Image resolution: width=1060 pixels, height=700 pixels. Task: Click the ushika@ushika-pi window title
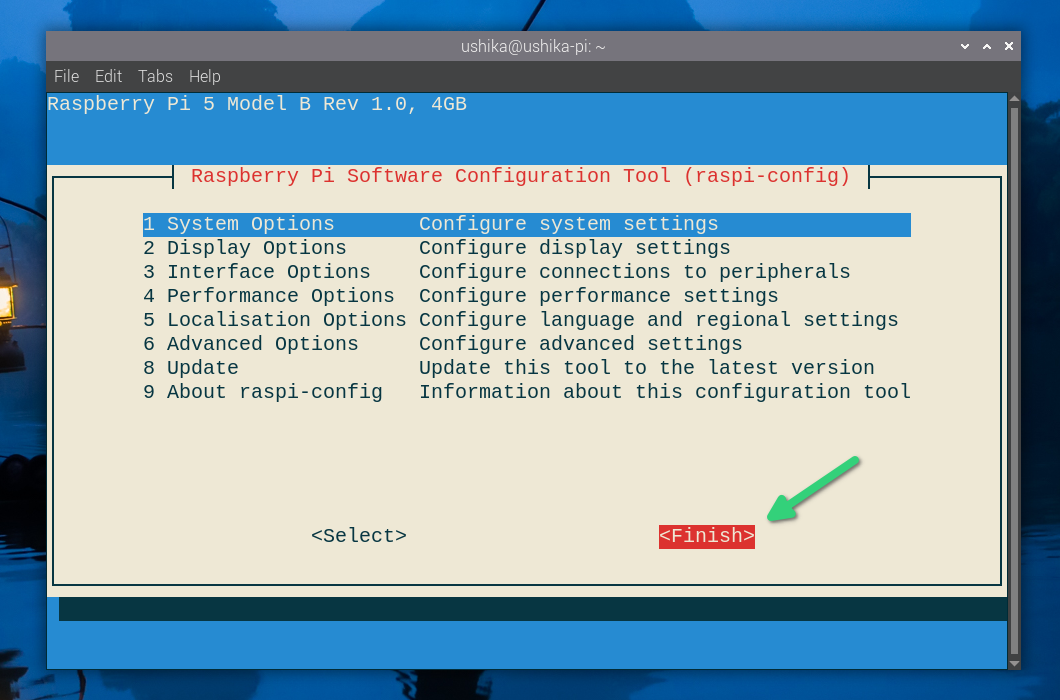pos(532,46)
